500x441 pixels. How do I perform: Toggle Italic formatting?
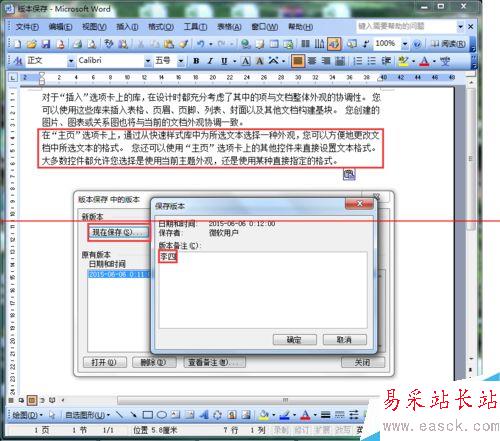[x=210, y=61]
